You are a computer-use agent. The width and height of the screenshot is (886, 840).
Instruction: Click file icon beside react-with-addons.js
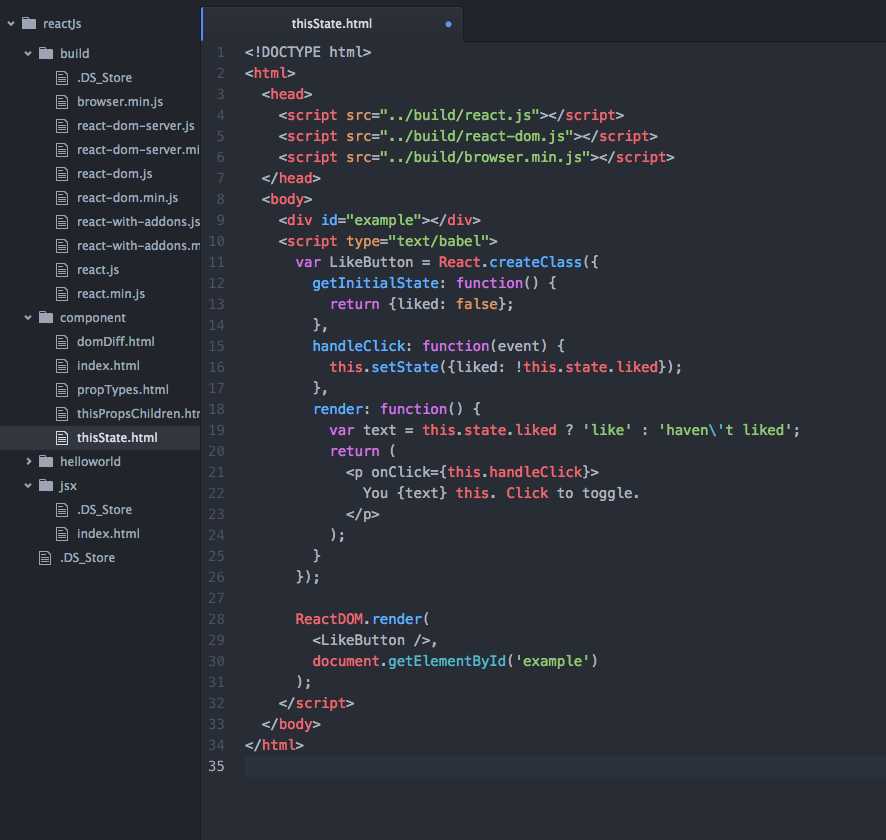click(62, 222)
